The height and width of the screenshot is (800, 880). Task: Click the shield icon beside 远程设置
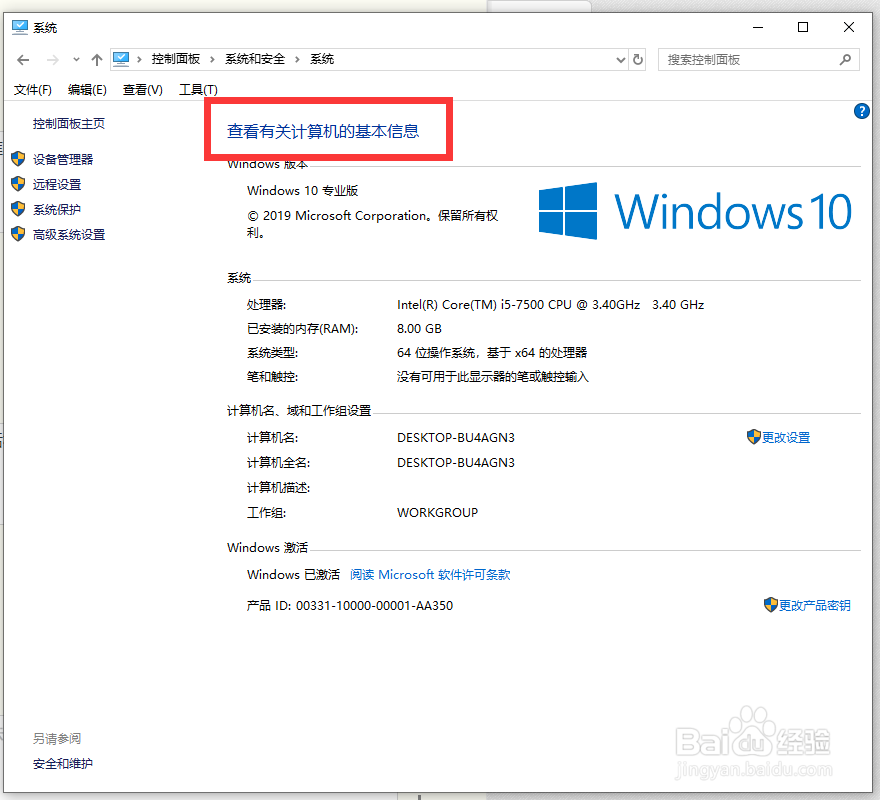19,184
